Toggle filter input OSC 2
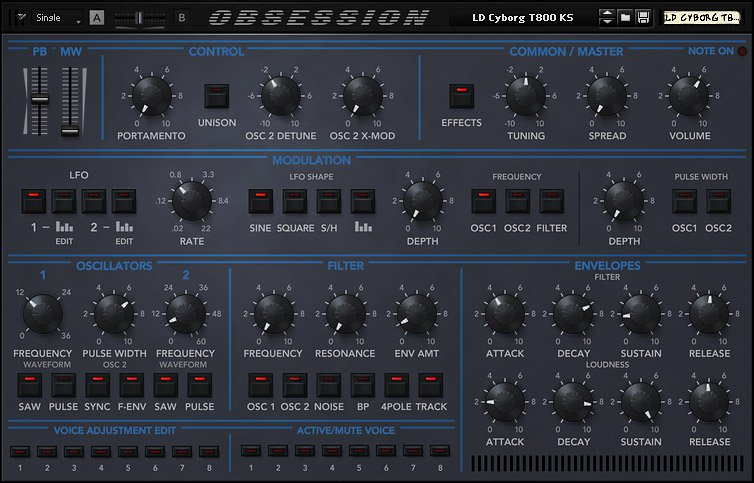 coord(295,385)
